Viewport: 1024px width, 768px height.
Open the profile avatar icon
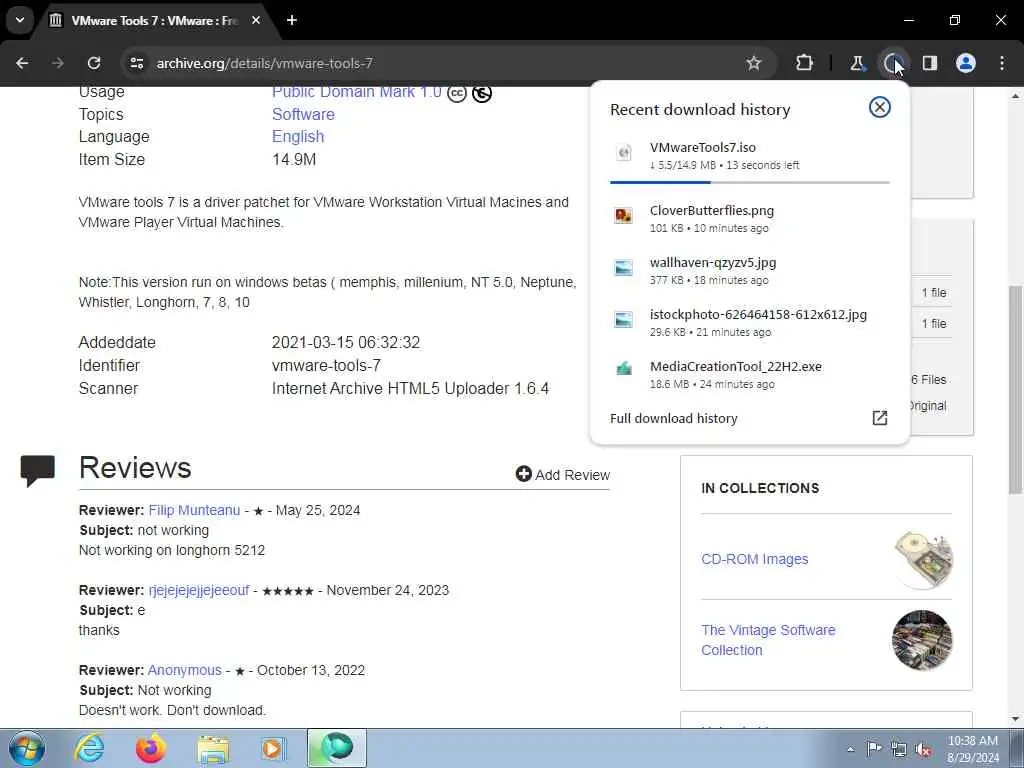[966, 63]
